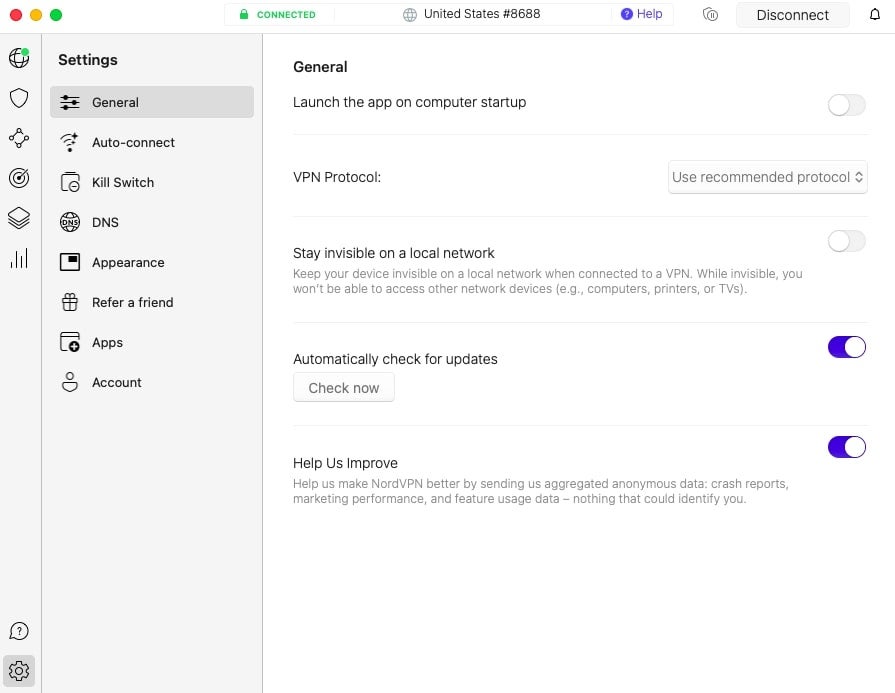Toggle Stay invisible on a local network
Screen dimensions: 895x693
pos(846,241)
